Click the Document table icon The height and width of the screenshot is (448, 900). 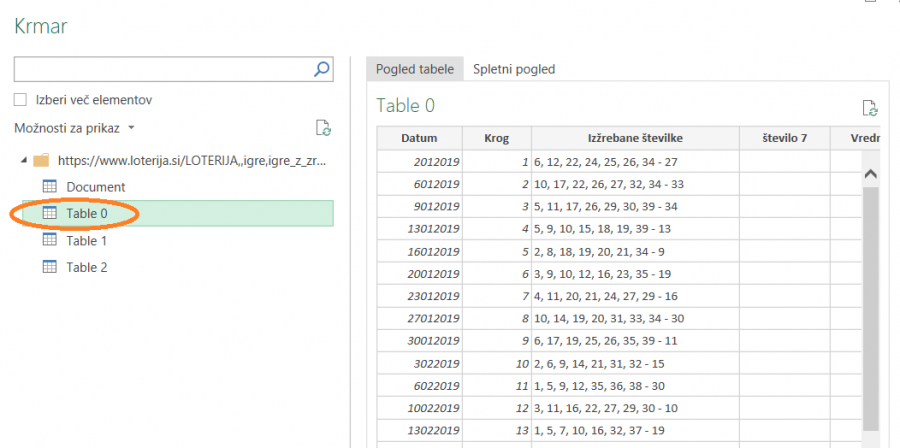pos(49,186)
